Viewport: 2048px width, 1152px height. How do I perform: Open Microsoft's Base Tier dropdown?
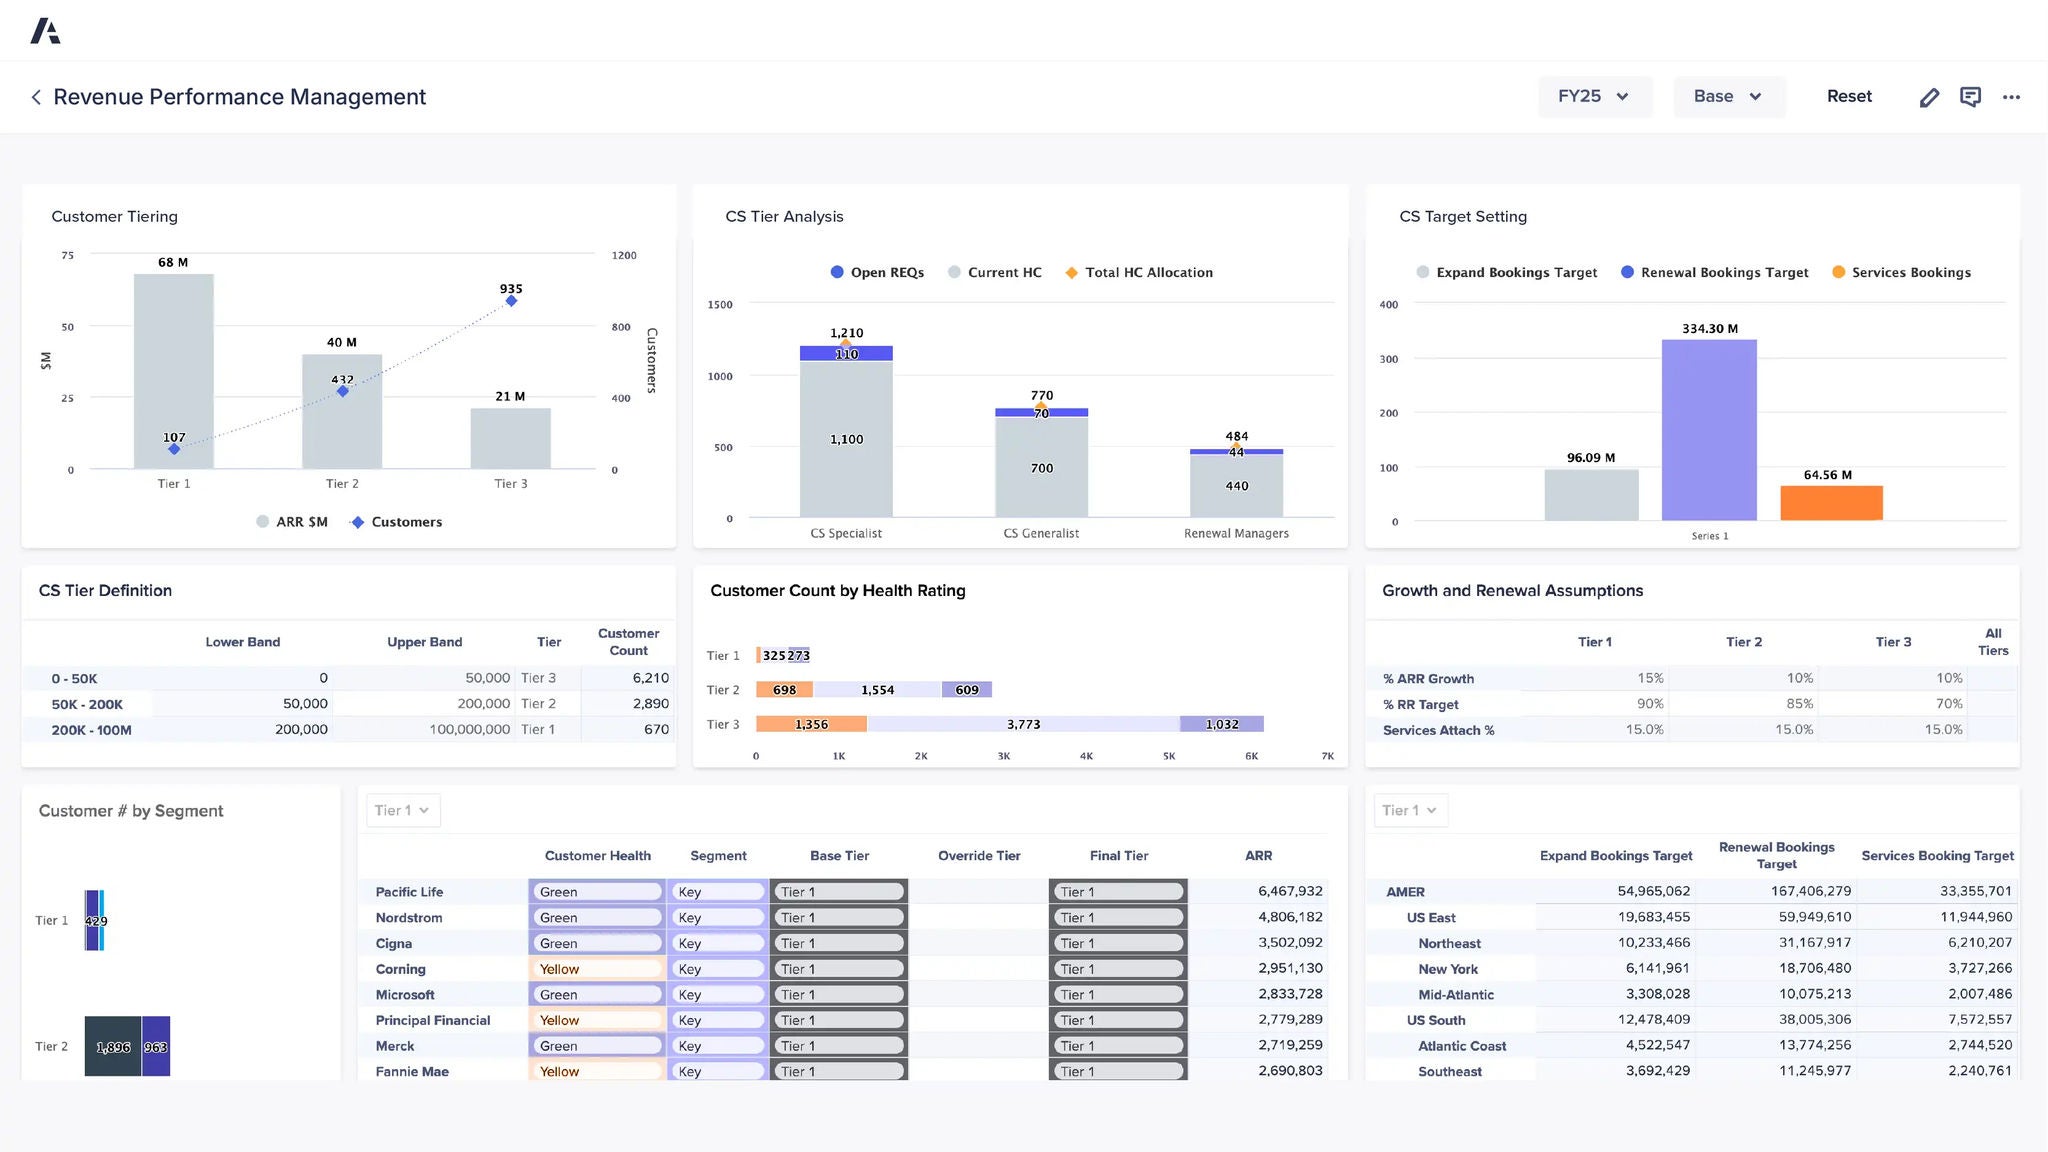pos(838,994)
